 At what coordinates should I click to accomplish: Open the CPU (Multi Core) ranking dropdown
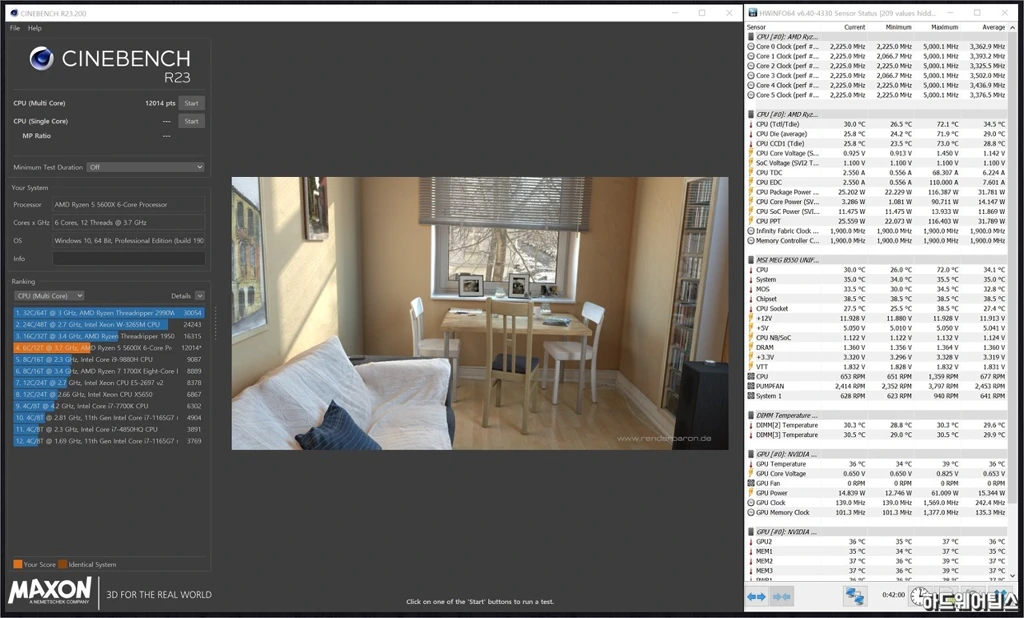click(x=49, y=296)
